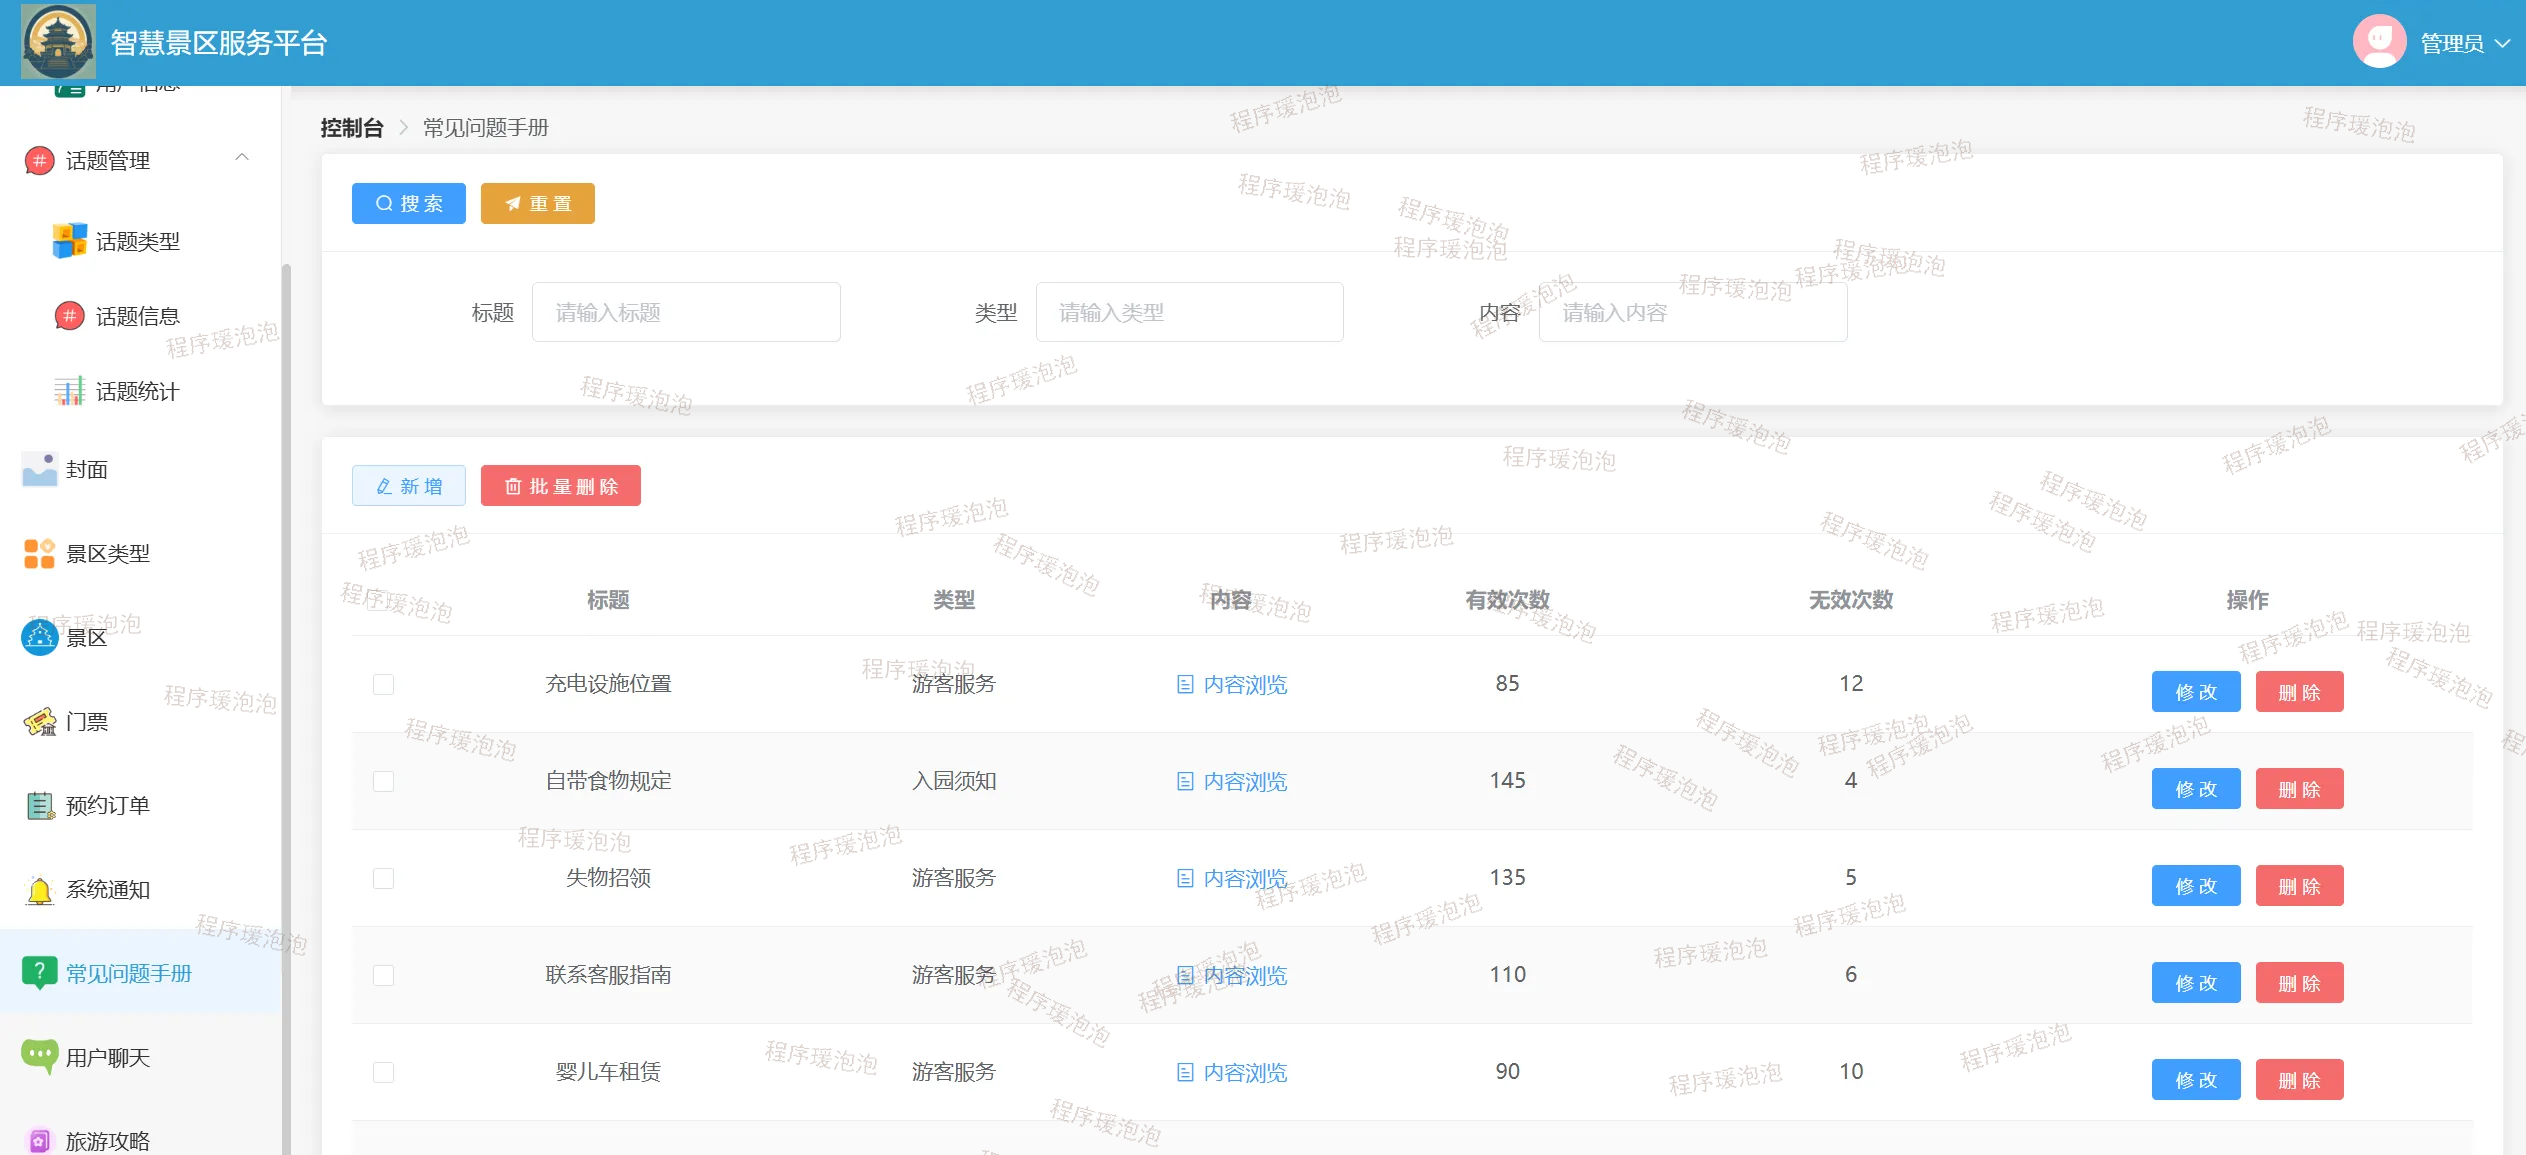The image size is (2526, 1155).
Task: Click the 用户聊天 chat bubble icon
Action: pos(40,1055)
